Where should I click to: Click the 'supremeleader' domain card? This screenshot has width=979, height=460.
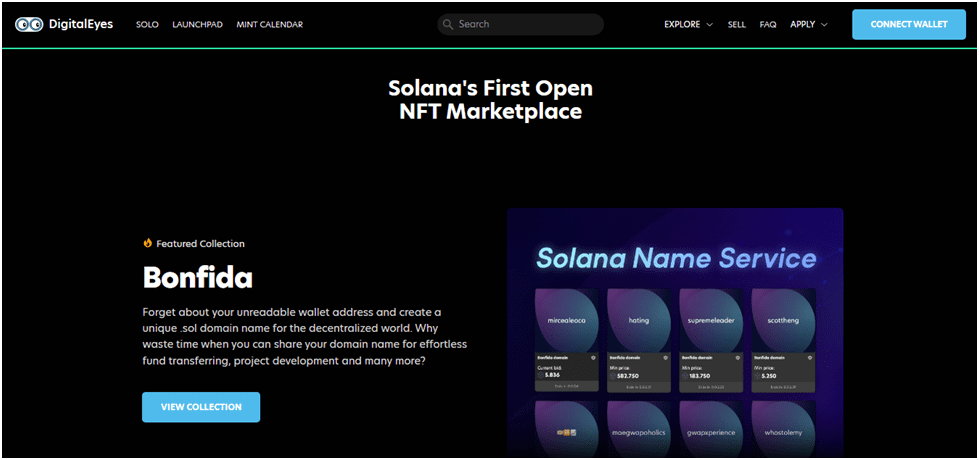(x=711, y=340)
